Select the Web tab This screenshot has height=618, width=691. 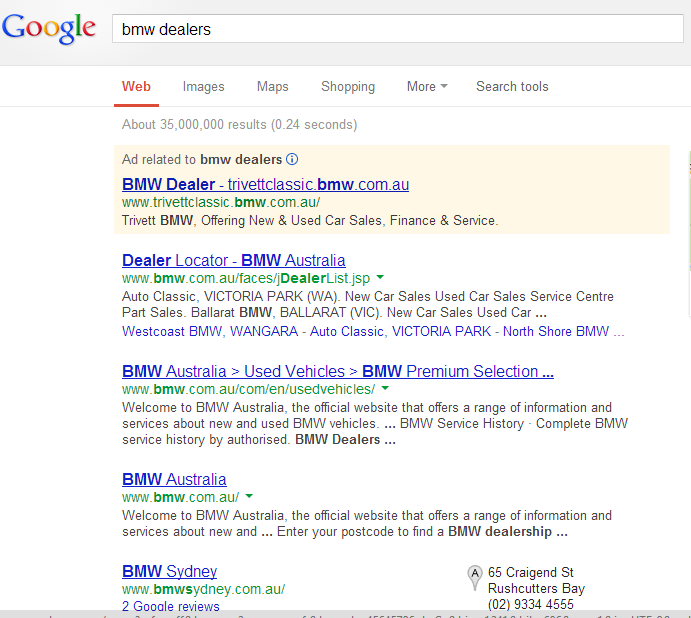point(136,86)
